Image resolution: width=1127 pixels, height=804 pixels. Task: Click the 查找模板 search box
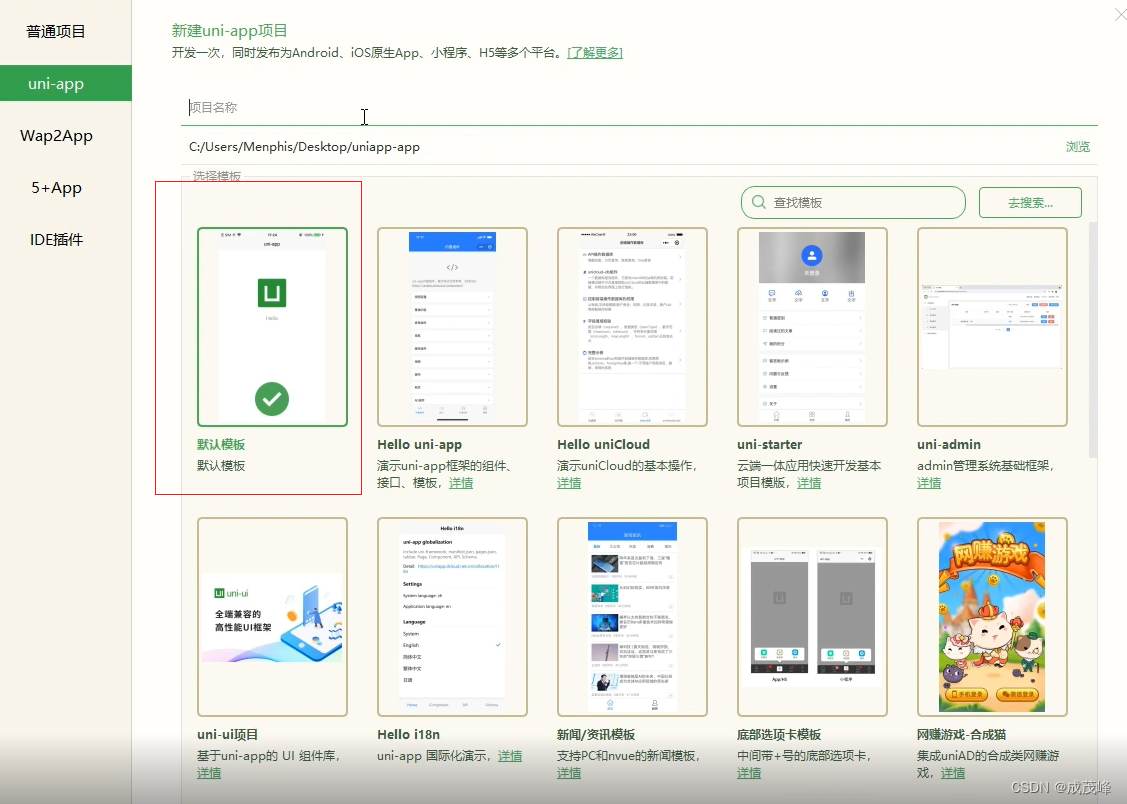[x=853, y=203]
